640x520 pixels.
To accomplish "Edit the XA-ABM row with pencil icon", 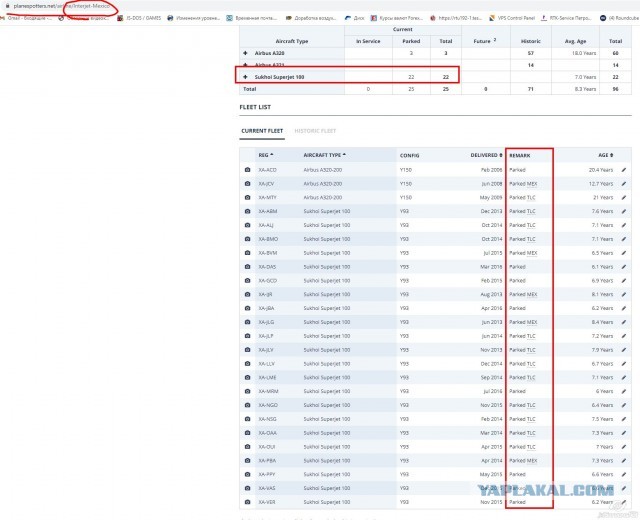I will (x=624, y=211).
